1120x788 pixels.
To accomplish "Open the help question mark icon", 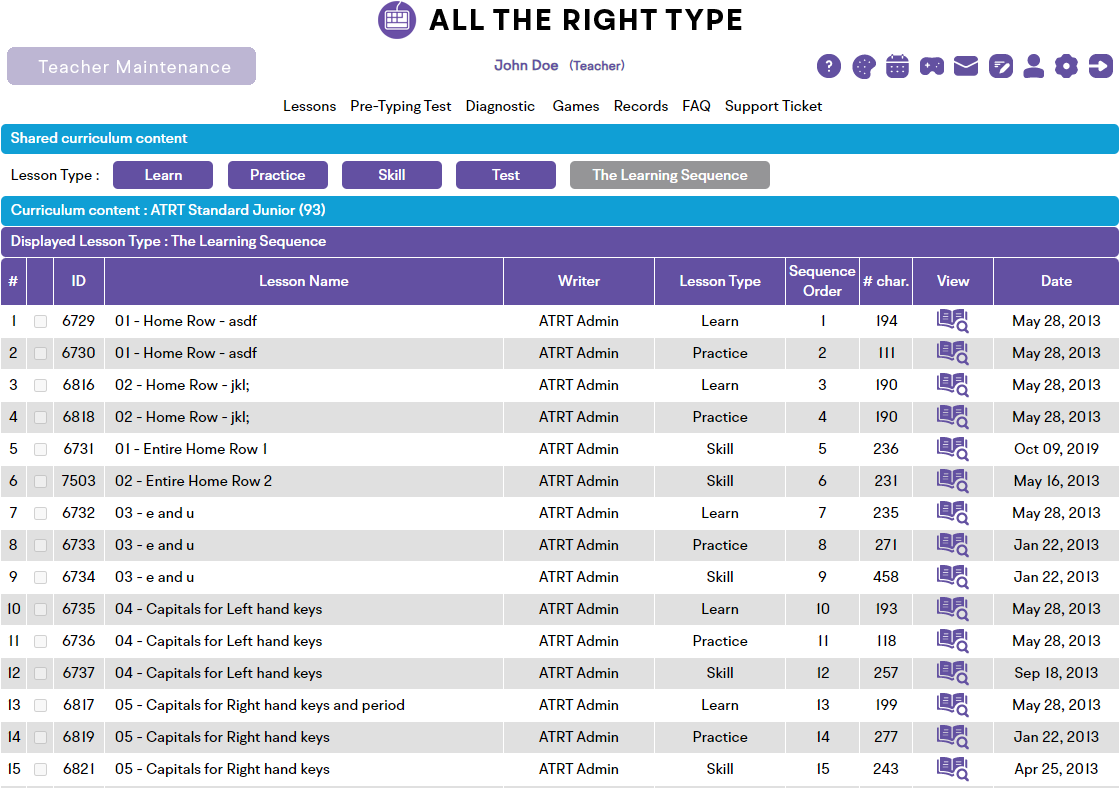I will click(829, 66).
